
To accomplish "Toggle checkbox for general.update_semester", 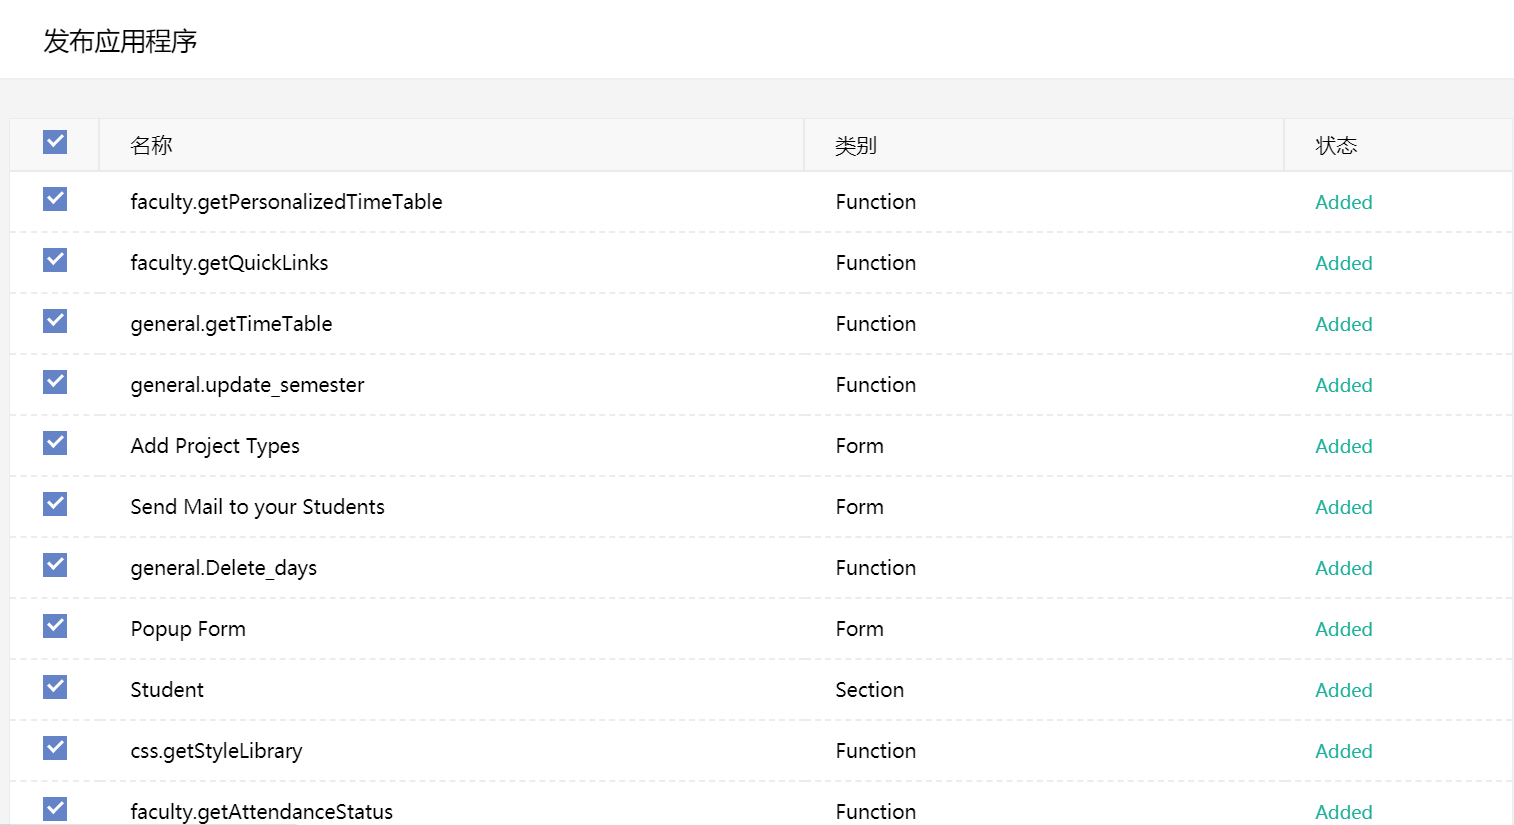I will pos(55,382).
